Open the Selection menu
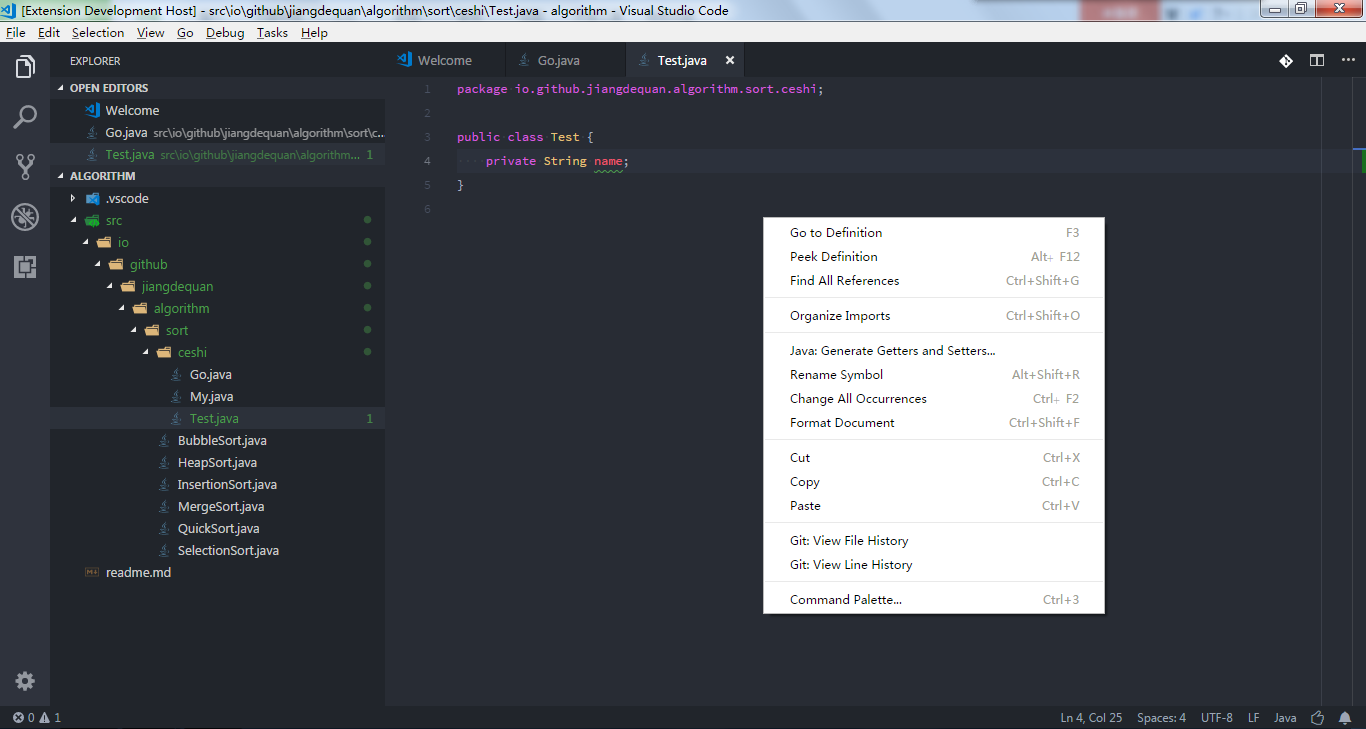The width and height of the screenshot is (1366, 729). click(98, 33)
